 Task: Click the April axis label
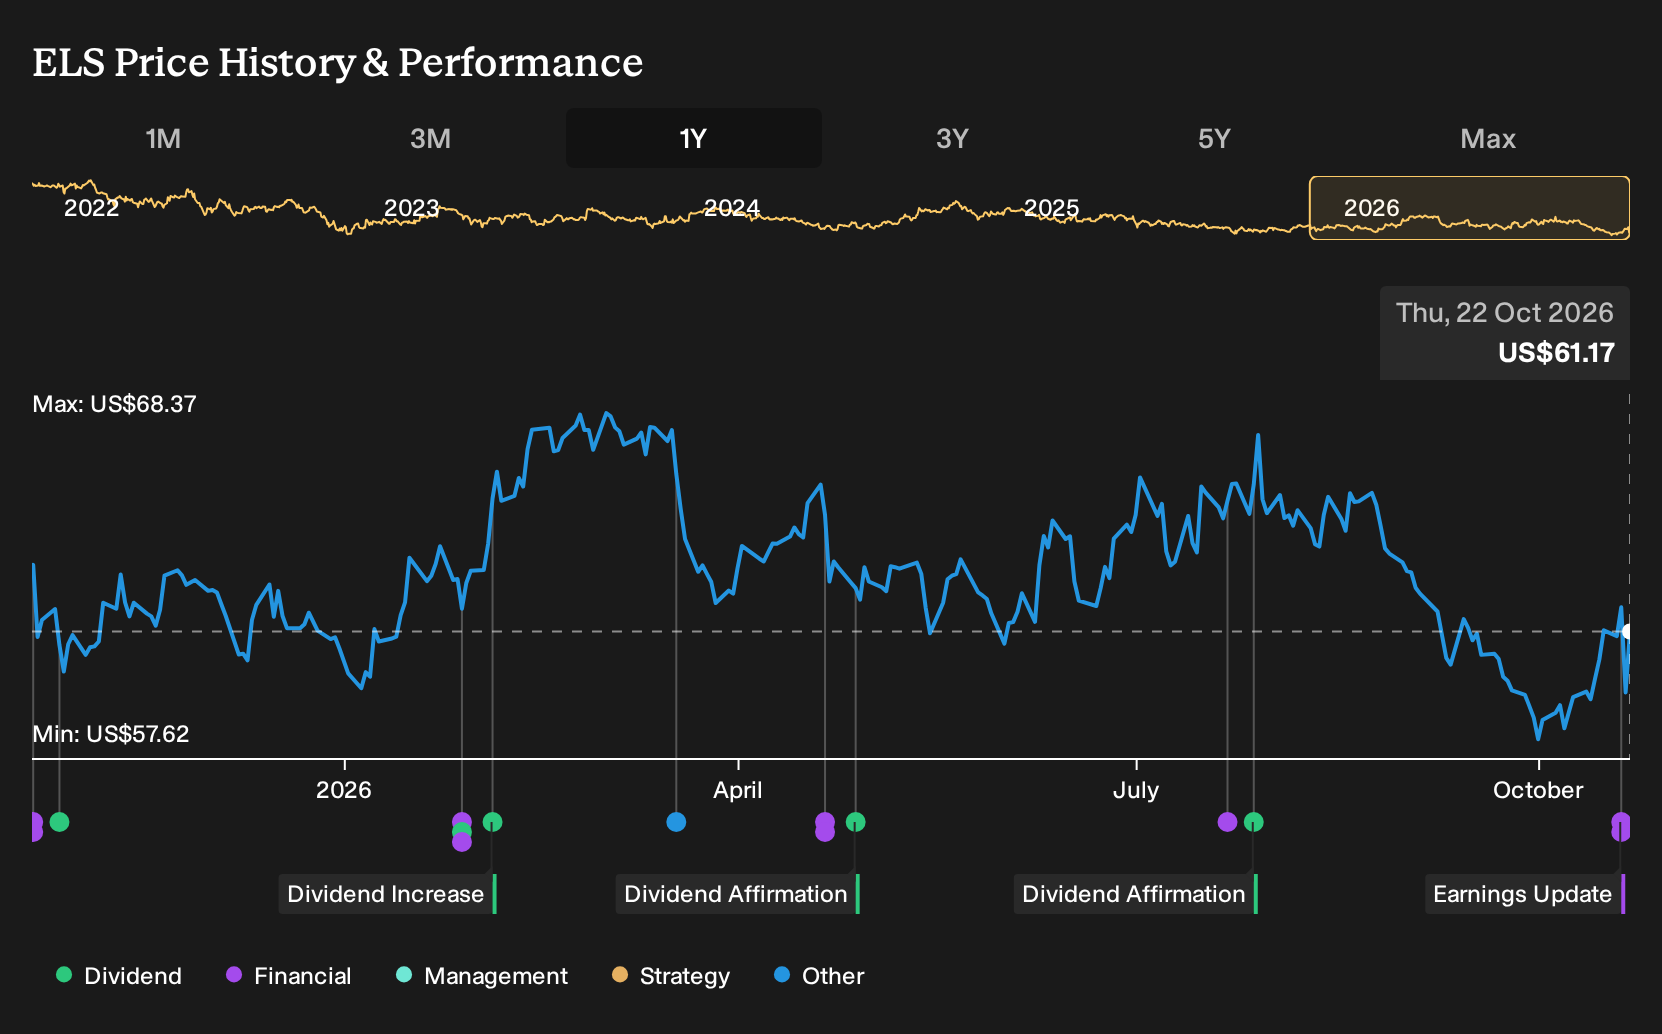pyautogui.click(x=738, y=790)
